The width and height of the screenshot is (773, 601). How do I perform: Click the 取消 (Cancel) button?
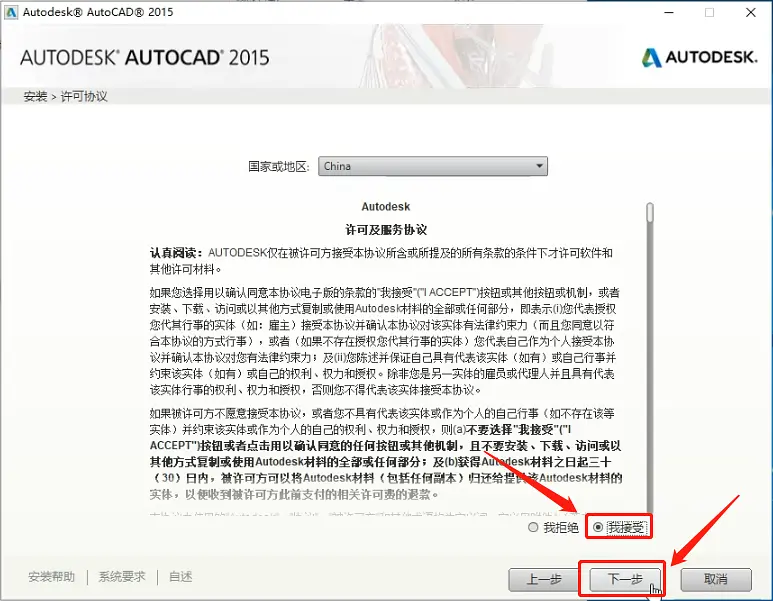(x=715, y=579)
